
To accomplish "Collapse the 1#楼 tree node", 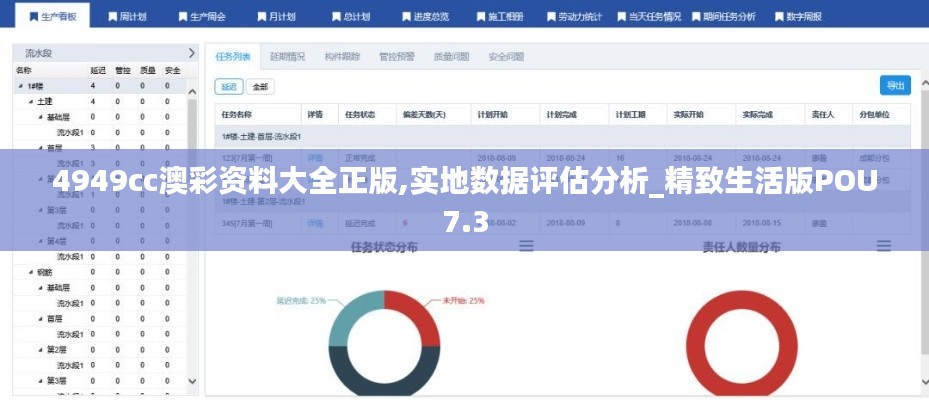I will [x=21, y=86].
